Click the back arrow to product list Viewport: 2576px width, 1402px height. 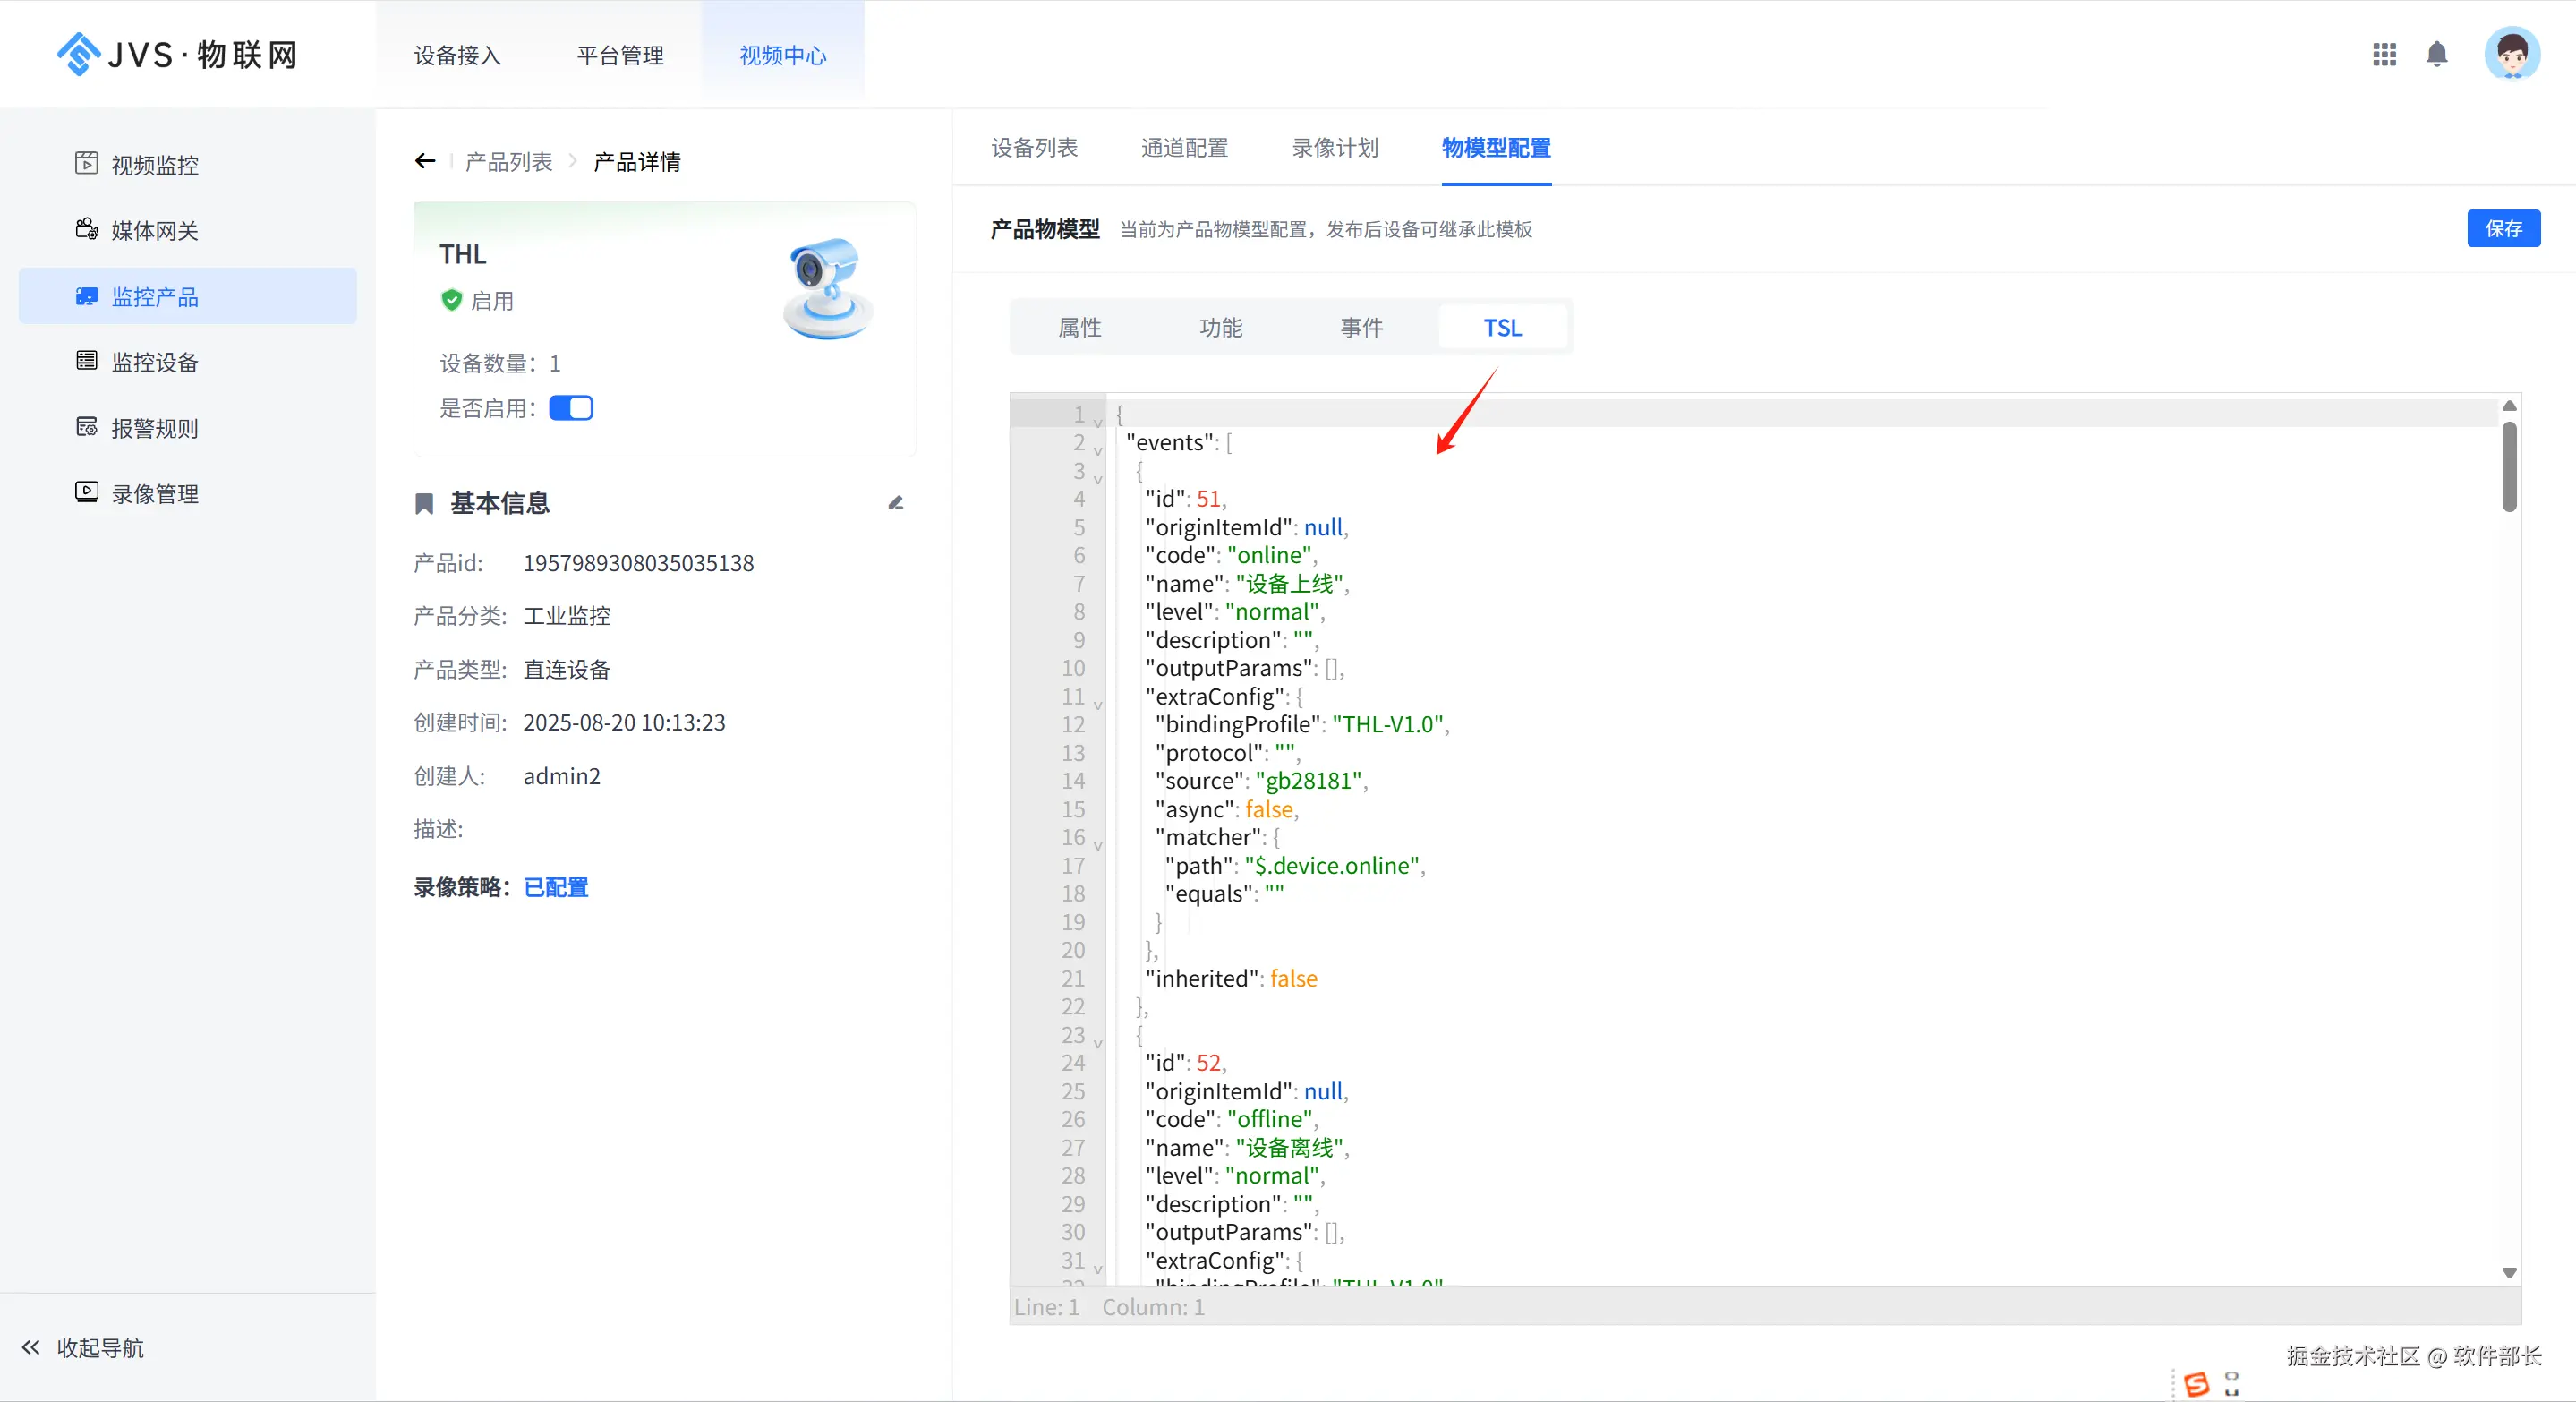(425, 161)
